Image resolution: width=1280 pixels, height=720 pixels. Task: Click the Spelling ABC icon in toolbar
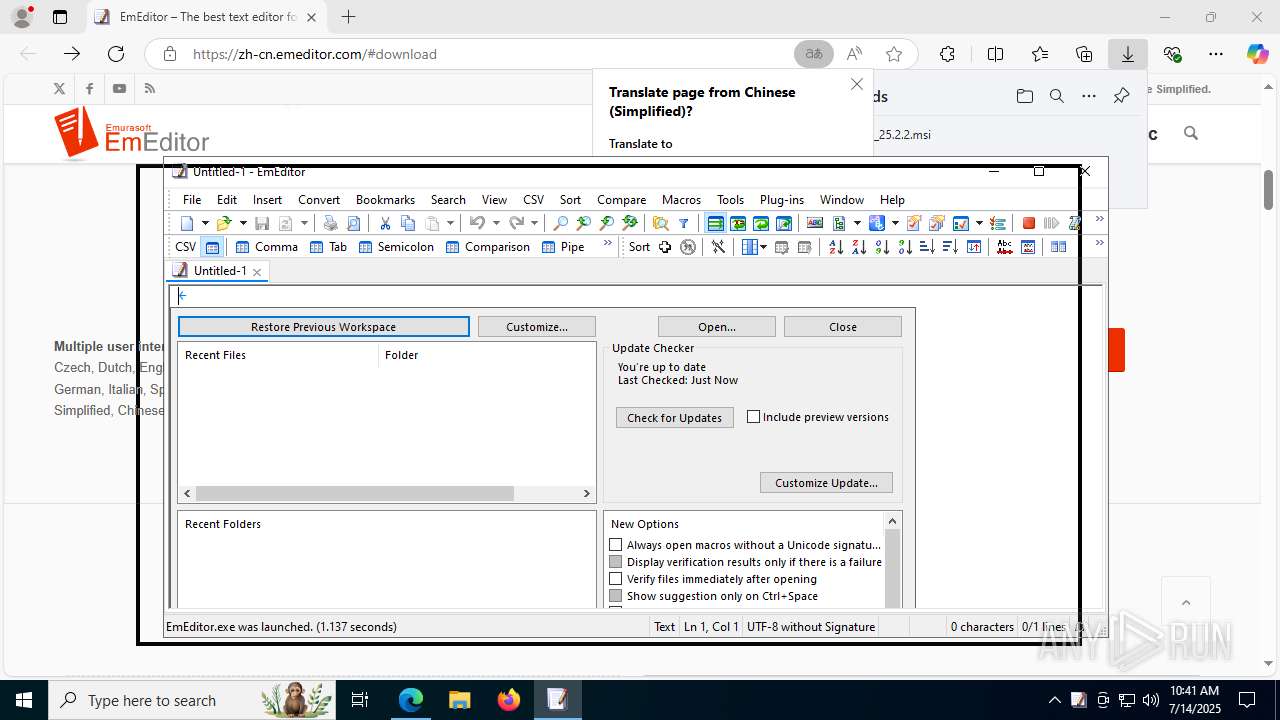815,223
